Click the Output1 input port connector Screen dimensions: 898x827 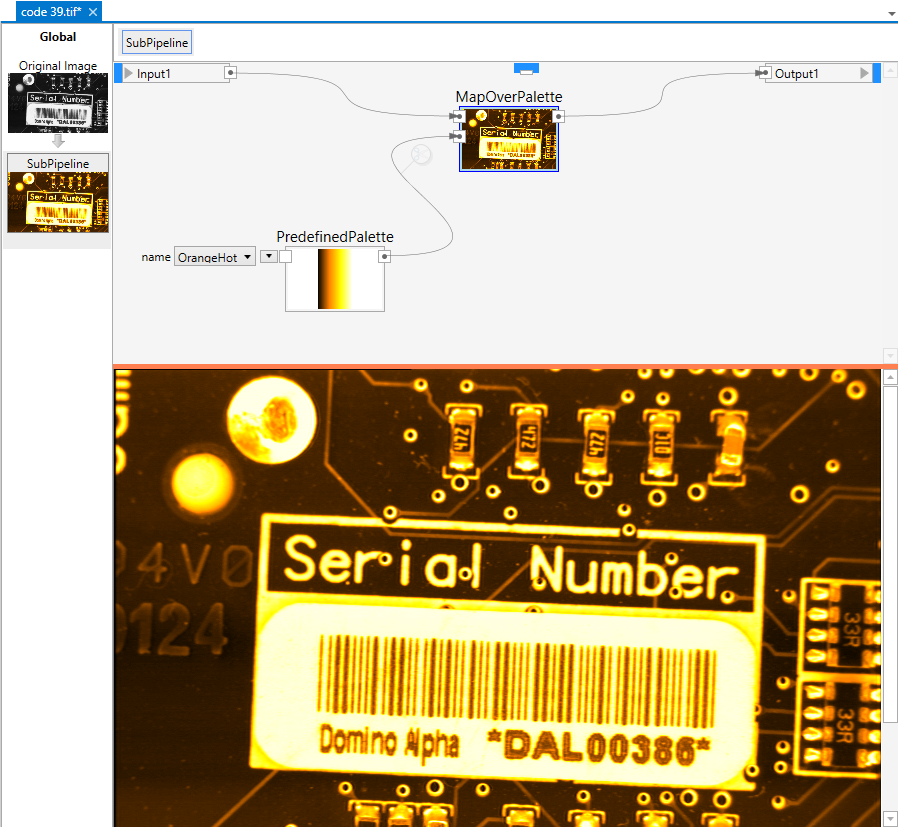tap(763, 73)
